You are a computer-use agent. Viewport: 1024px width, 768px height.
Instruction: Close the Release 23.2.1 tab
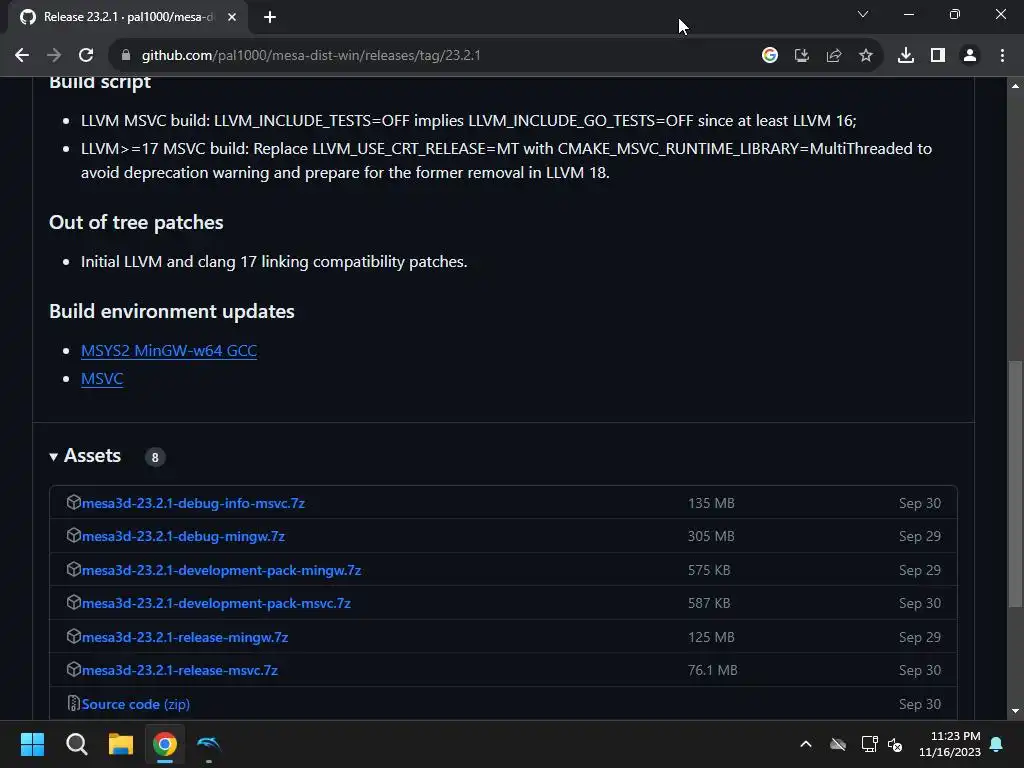(232, 17)
